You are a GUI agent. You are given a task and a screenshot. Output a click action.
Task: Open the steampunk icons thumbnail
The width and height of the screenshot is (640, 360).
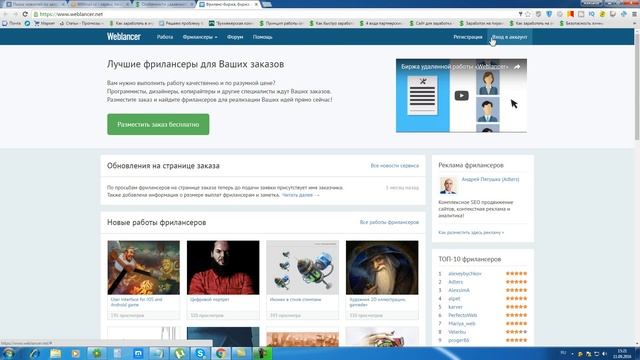[302, 267]
